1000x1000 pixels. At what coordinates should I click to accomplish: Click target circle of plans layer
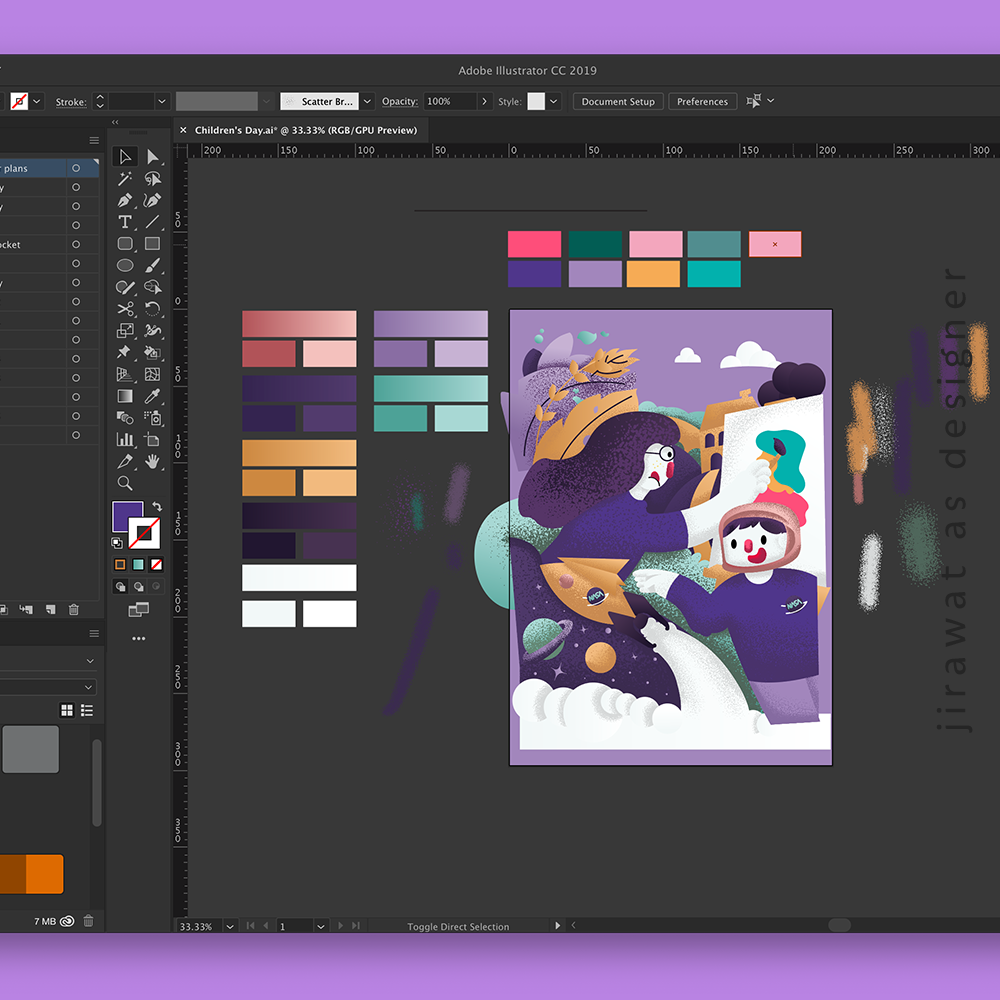click(76, 168)
